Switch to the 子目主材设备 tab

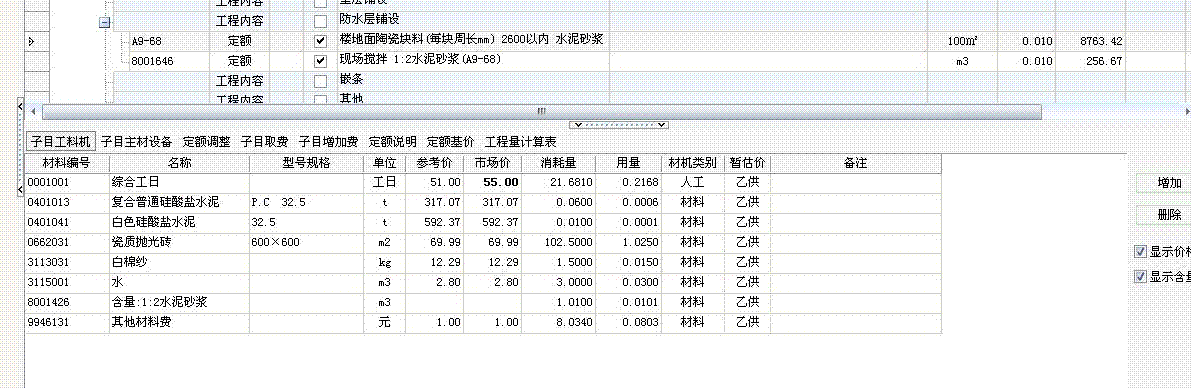tap(137, 141)
